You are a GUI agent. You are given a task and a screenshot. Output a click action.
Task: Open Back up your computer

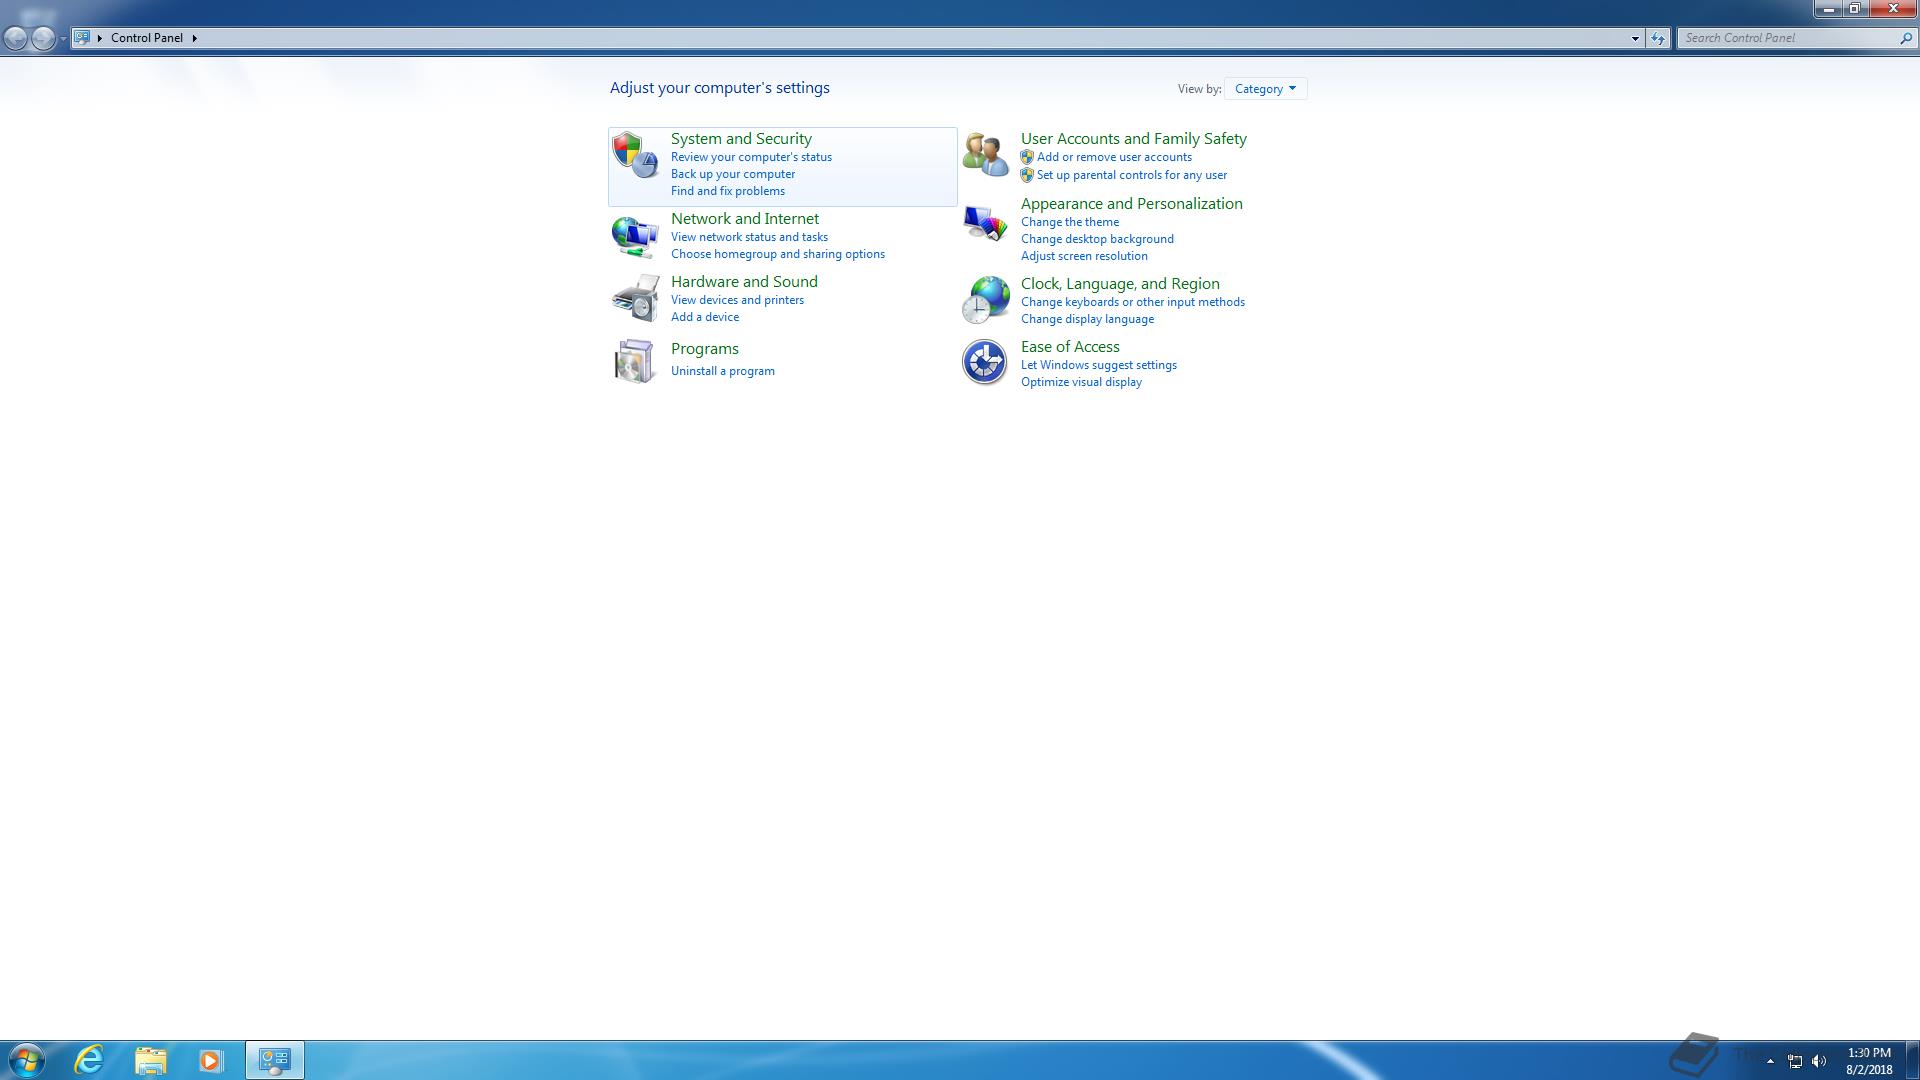coord(733,174)
